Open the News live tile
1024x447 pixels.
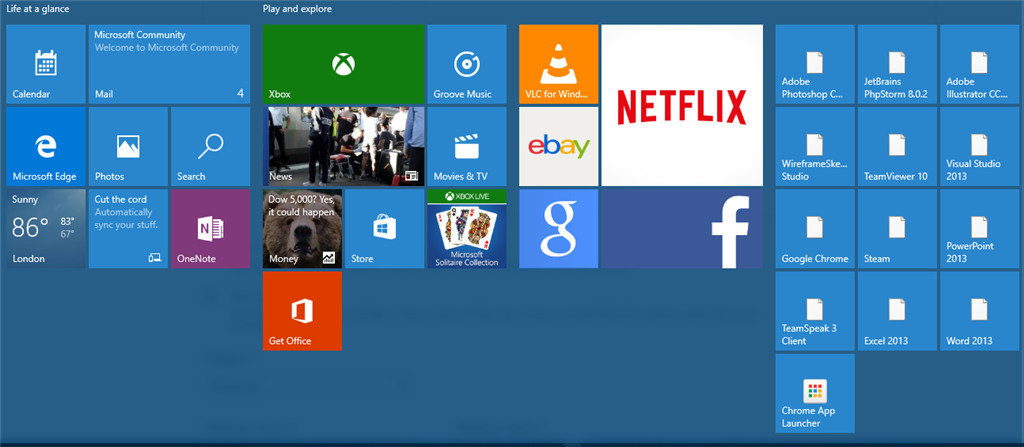[x=344, y=146]
